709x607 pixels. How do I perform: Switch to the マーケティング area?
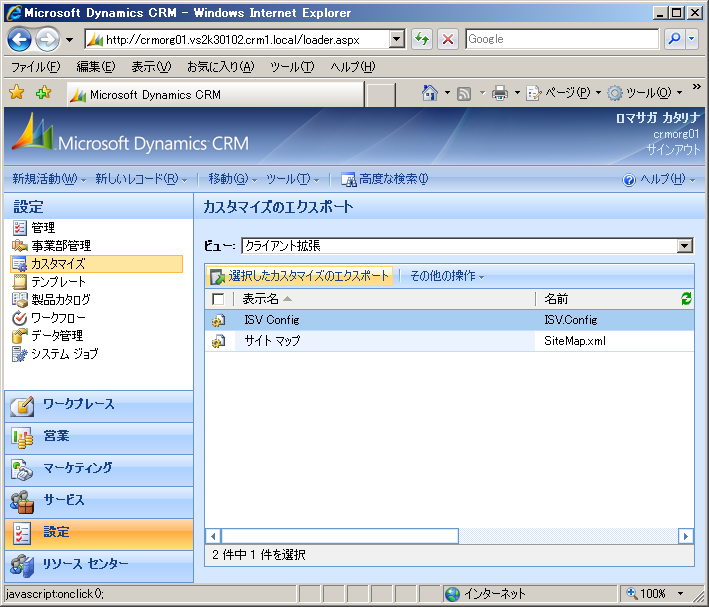[x=99, y=470]
